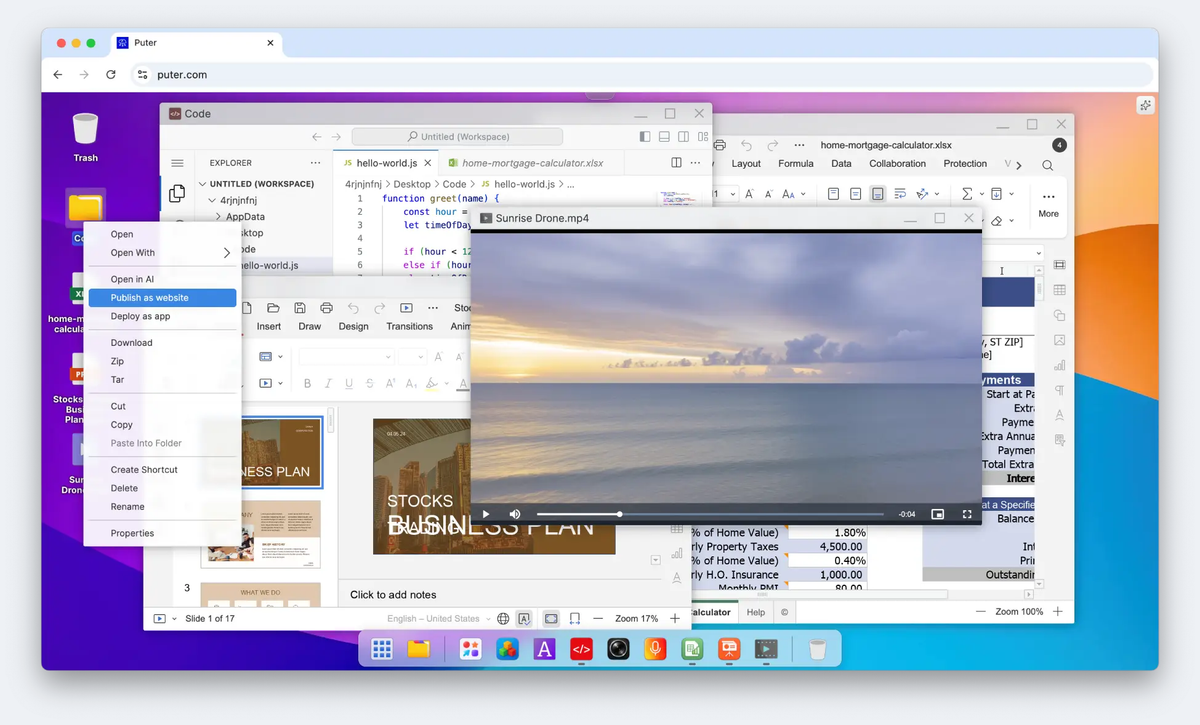Click the search icon in the spreadsheet window
1200x725 pixels.
(x=1048, y=165)
